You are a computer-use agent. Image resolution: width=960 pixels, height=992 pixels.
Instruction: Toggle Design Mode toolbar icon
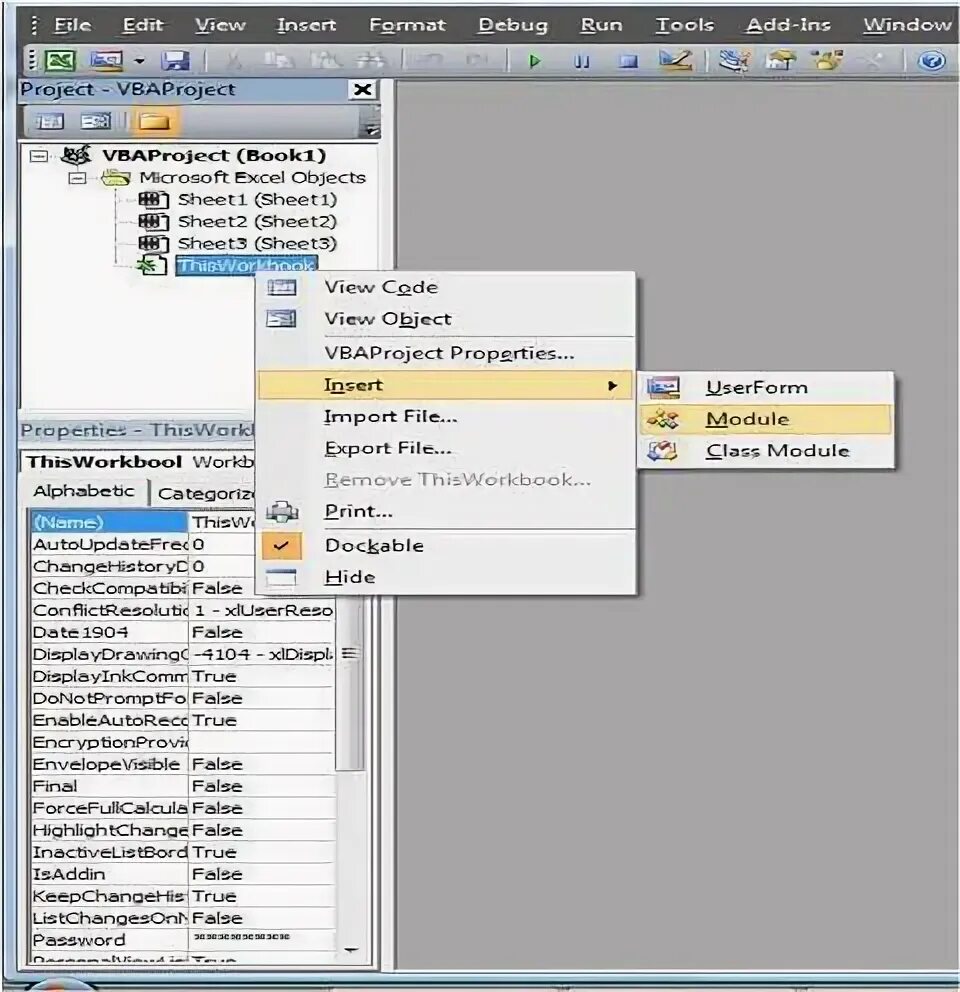[x=675, y=61]
